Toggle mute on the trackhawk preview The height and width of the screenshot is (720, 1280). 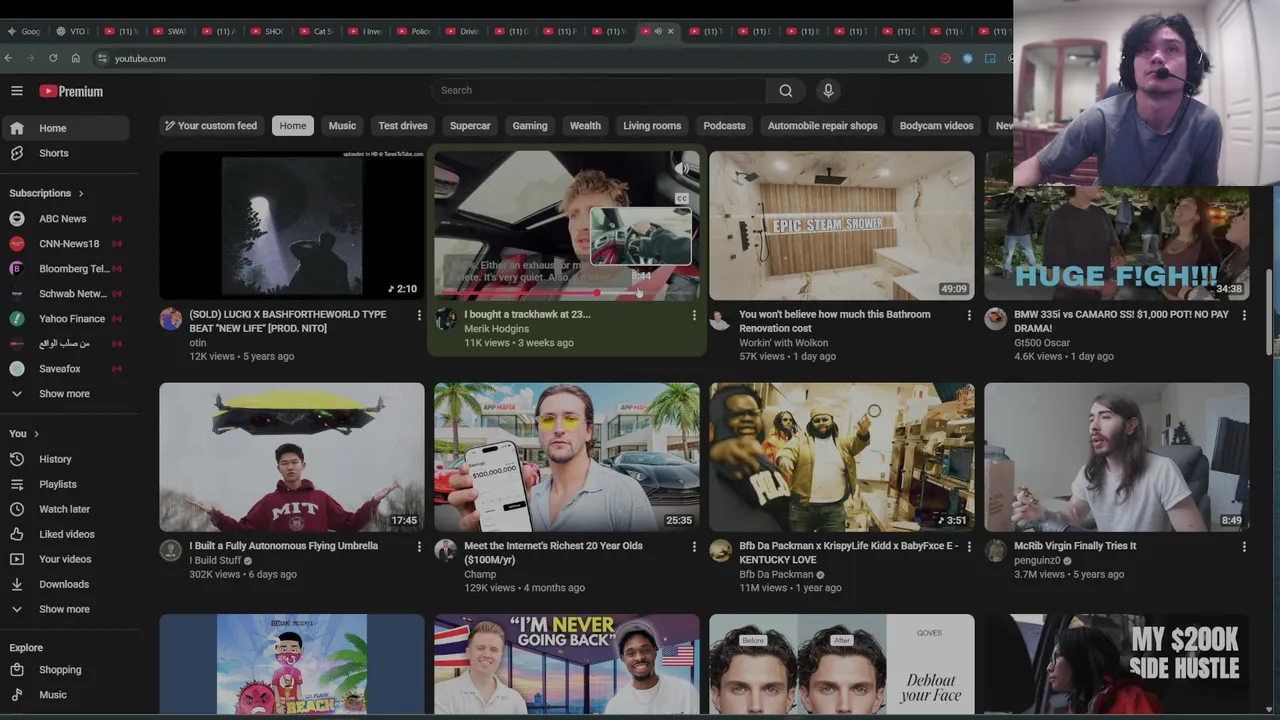(684, 169)
